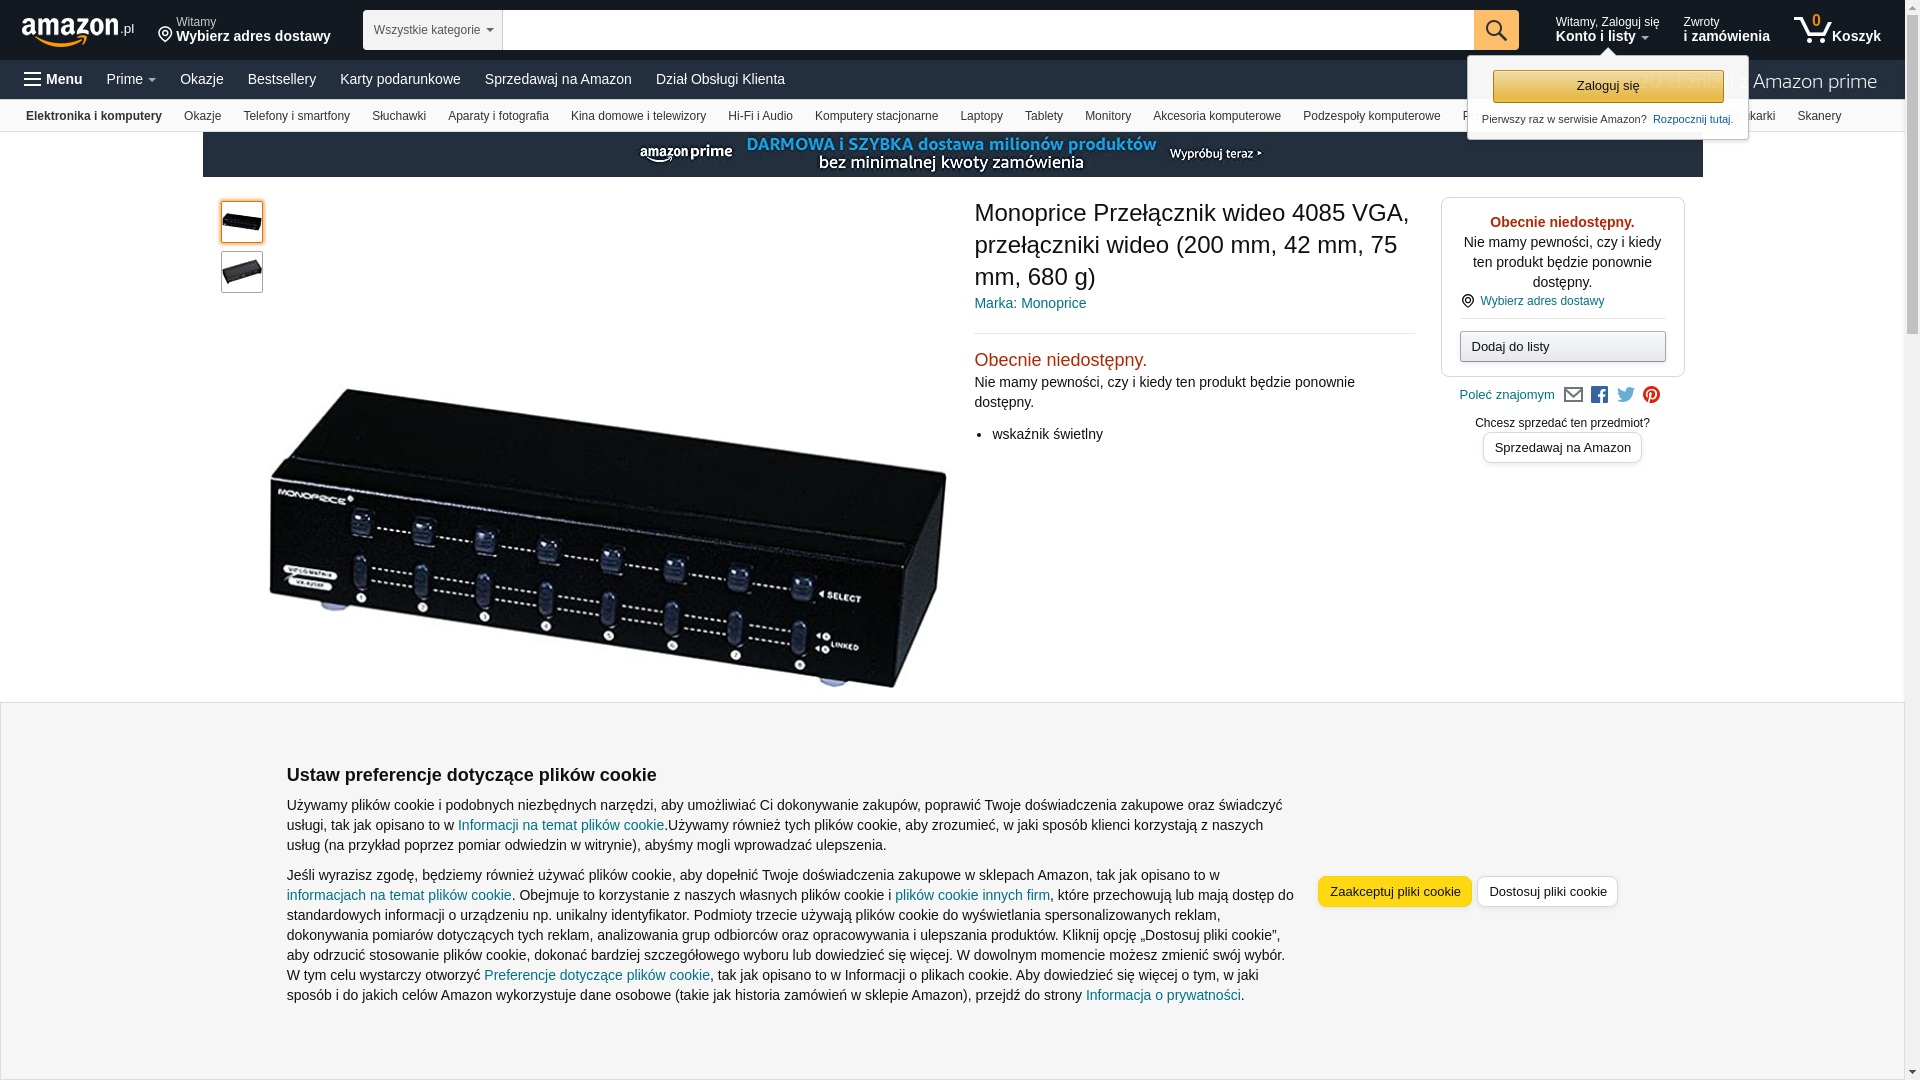Open Konto i listy dropdown
Screen dimensions: 1920x1080
(x=1607, y=30)
